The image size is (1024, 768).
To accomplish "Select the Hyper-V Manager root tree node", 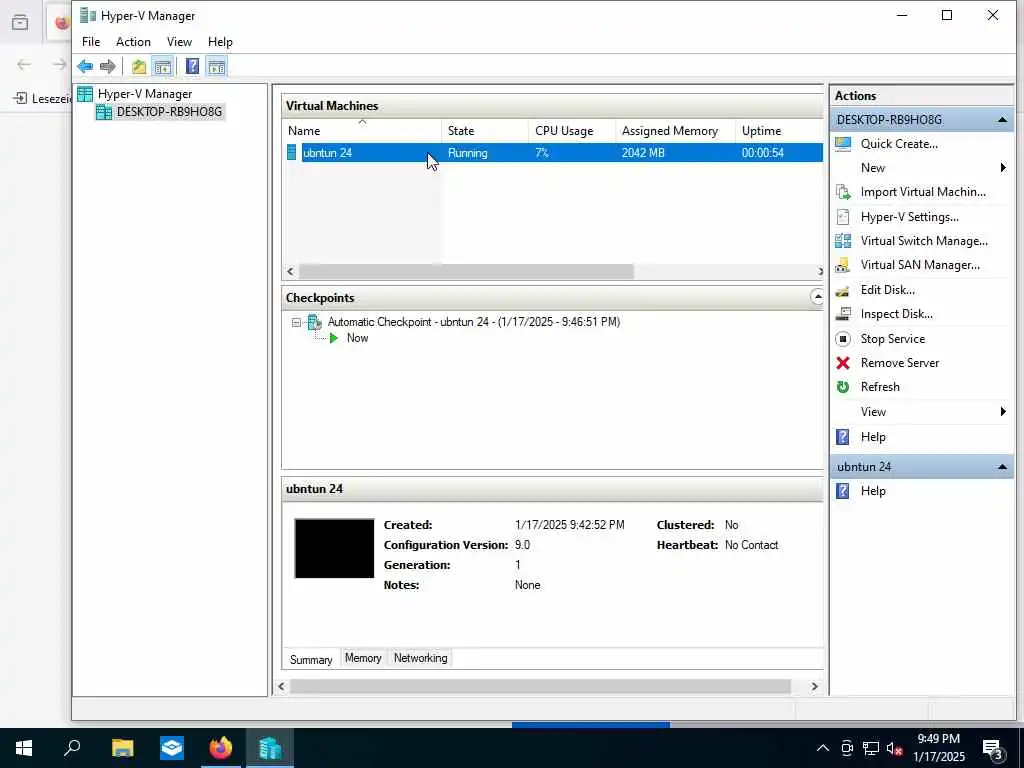I will [145, 94].
